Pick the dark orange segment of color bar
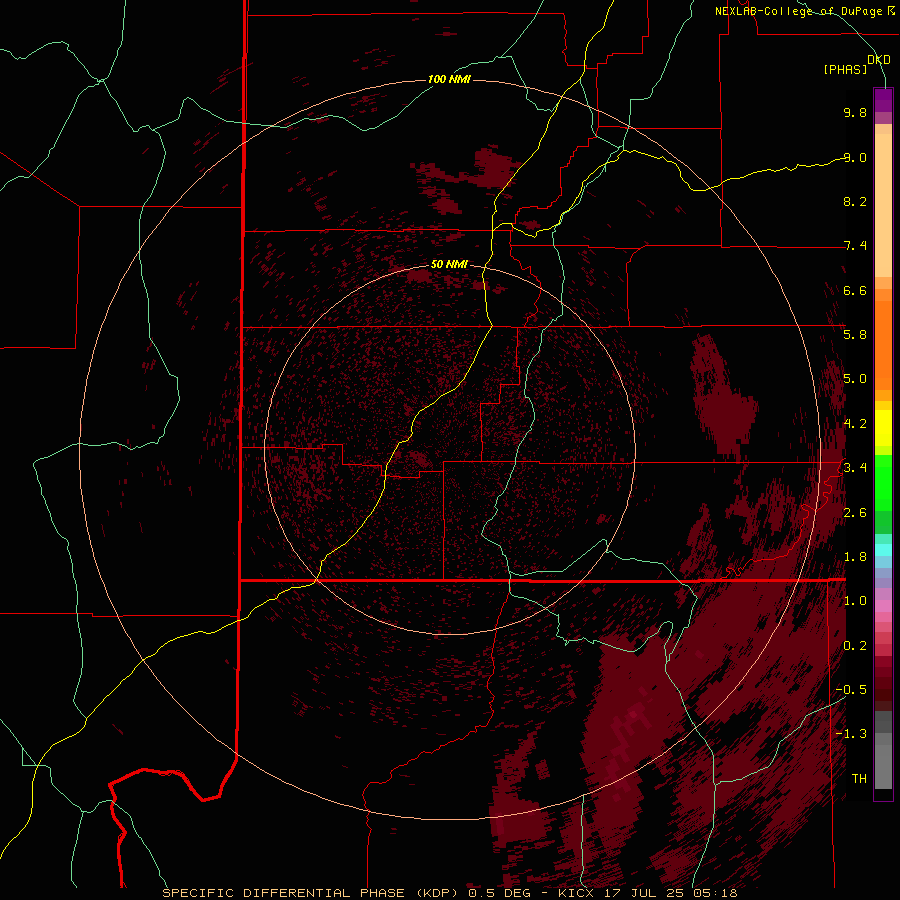 [883, 346]
